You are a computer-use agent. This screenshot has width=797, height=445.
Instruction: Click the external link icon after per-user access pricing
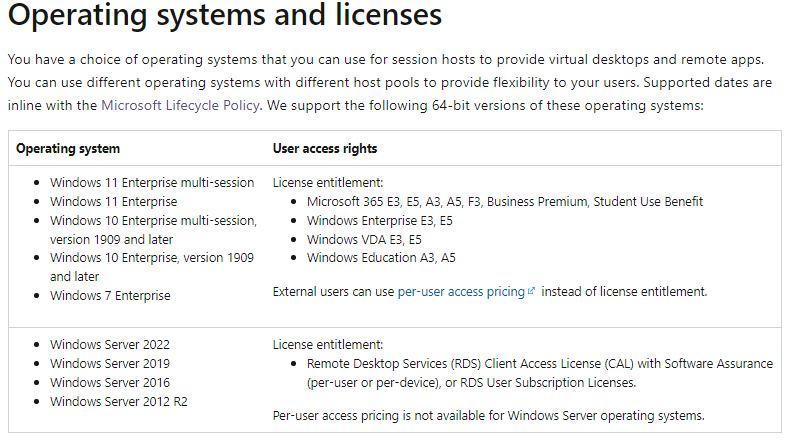coord(531,291)
